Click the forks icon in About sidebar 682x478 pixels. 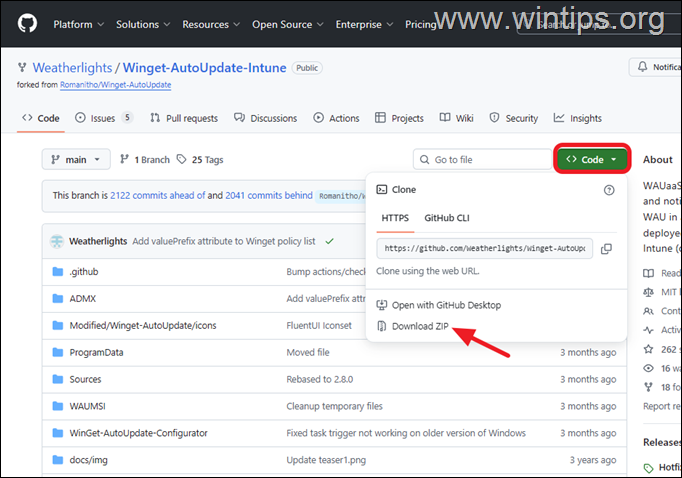tap(649, 387)
